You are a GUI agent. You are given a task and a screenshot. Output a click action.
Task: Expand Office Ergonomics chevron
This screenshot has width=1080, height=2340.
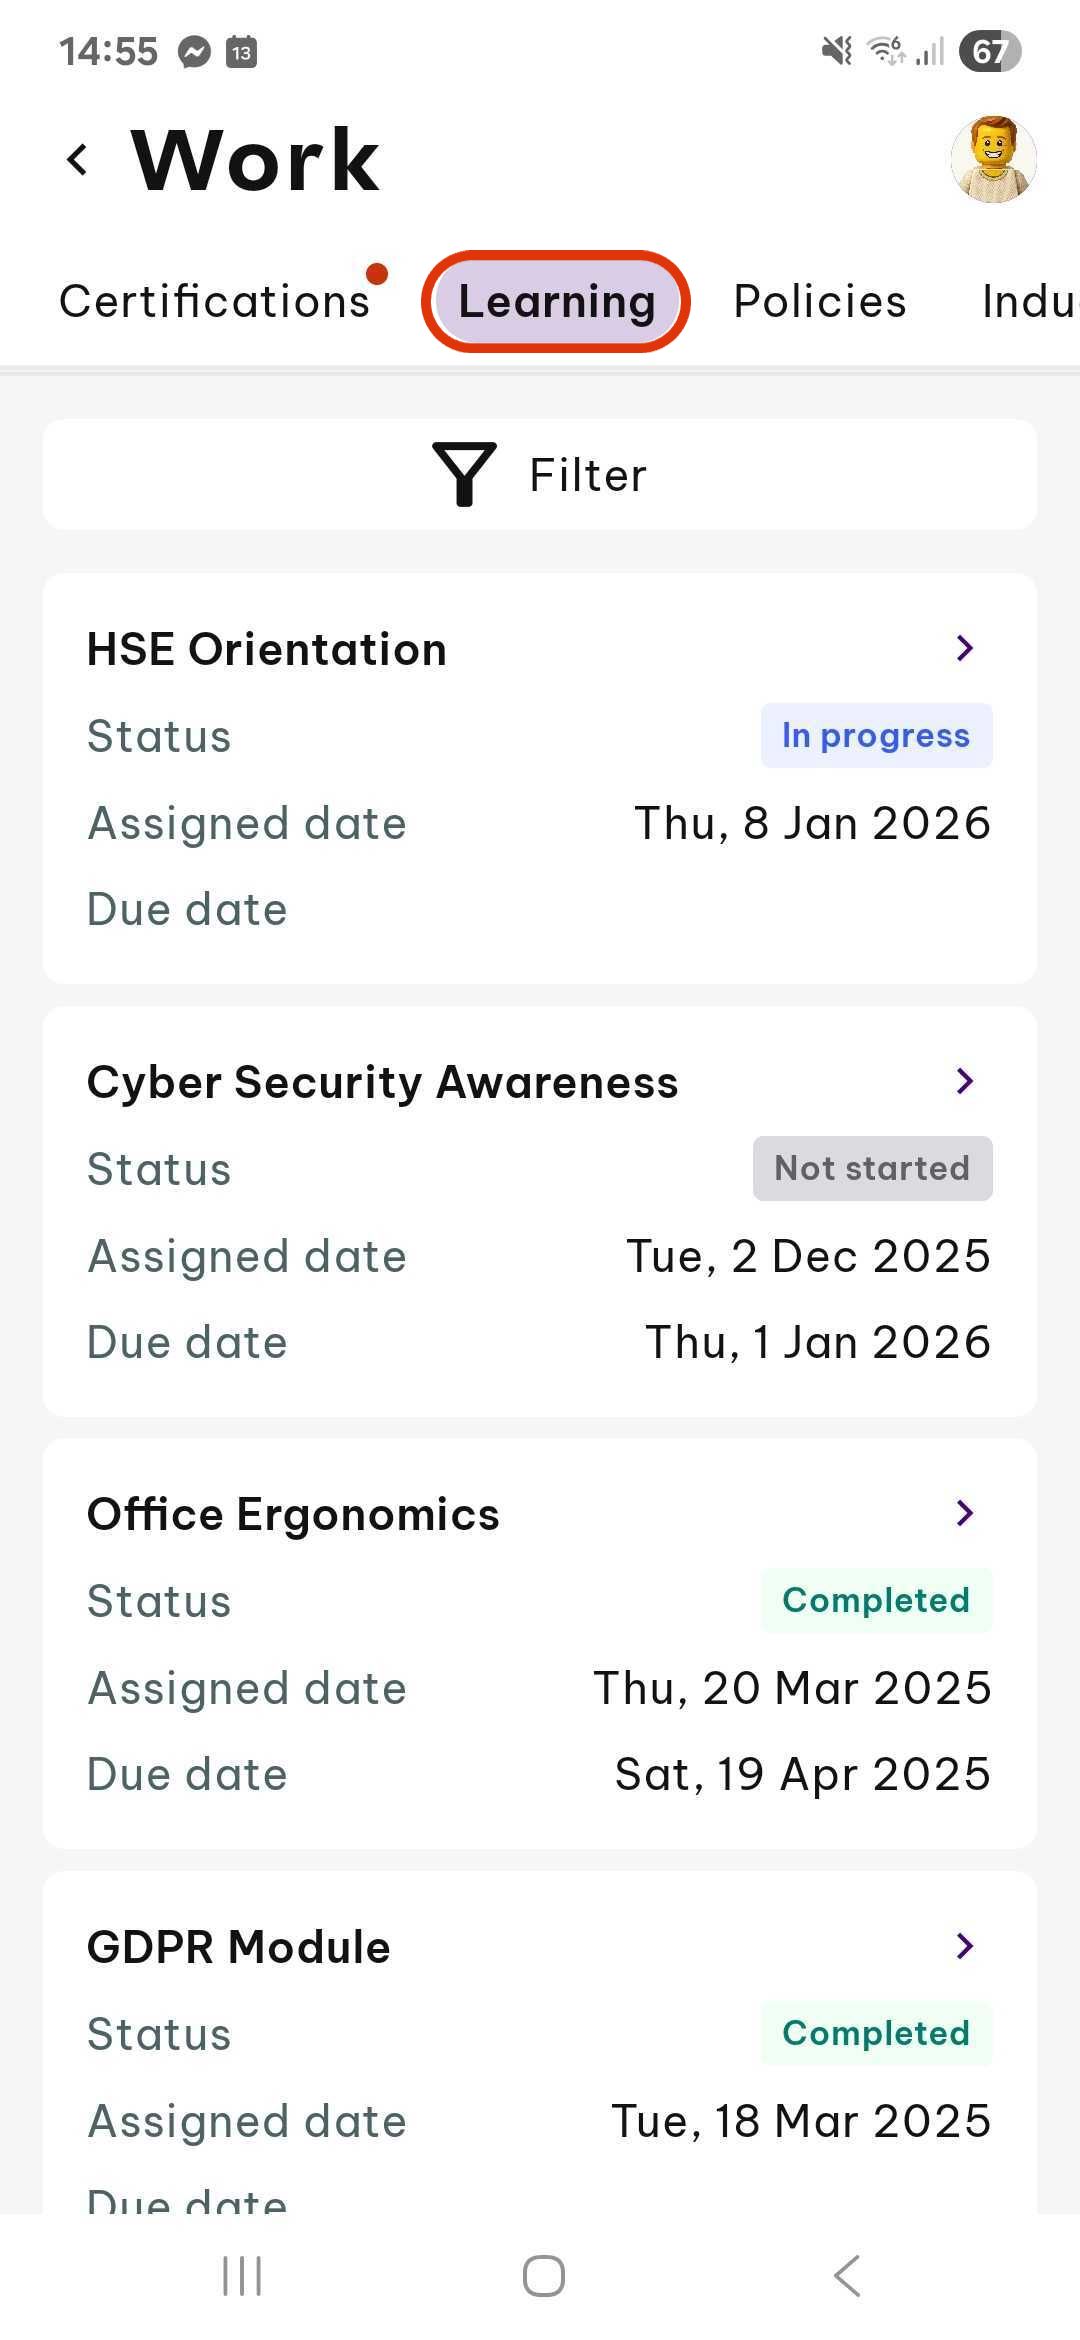tap(965, 1513)
